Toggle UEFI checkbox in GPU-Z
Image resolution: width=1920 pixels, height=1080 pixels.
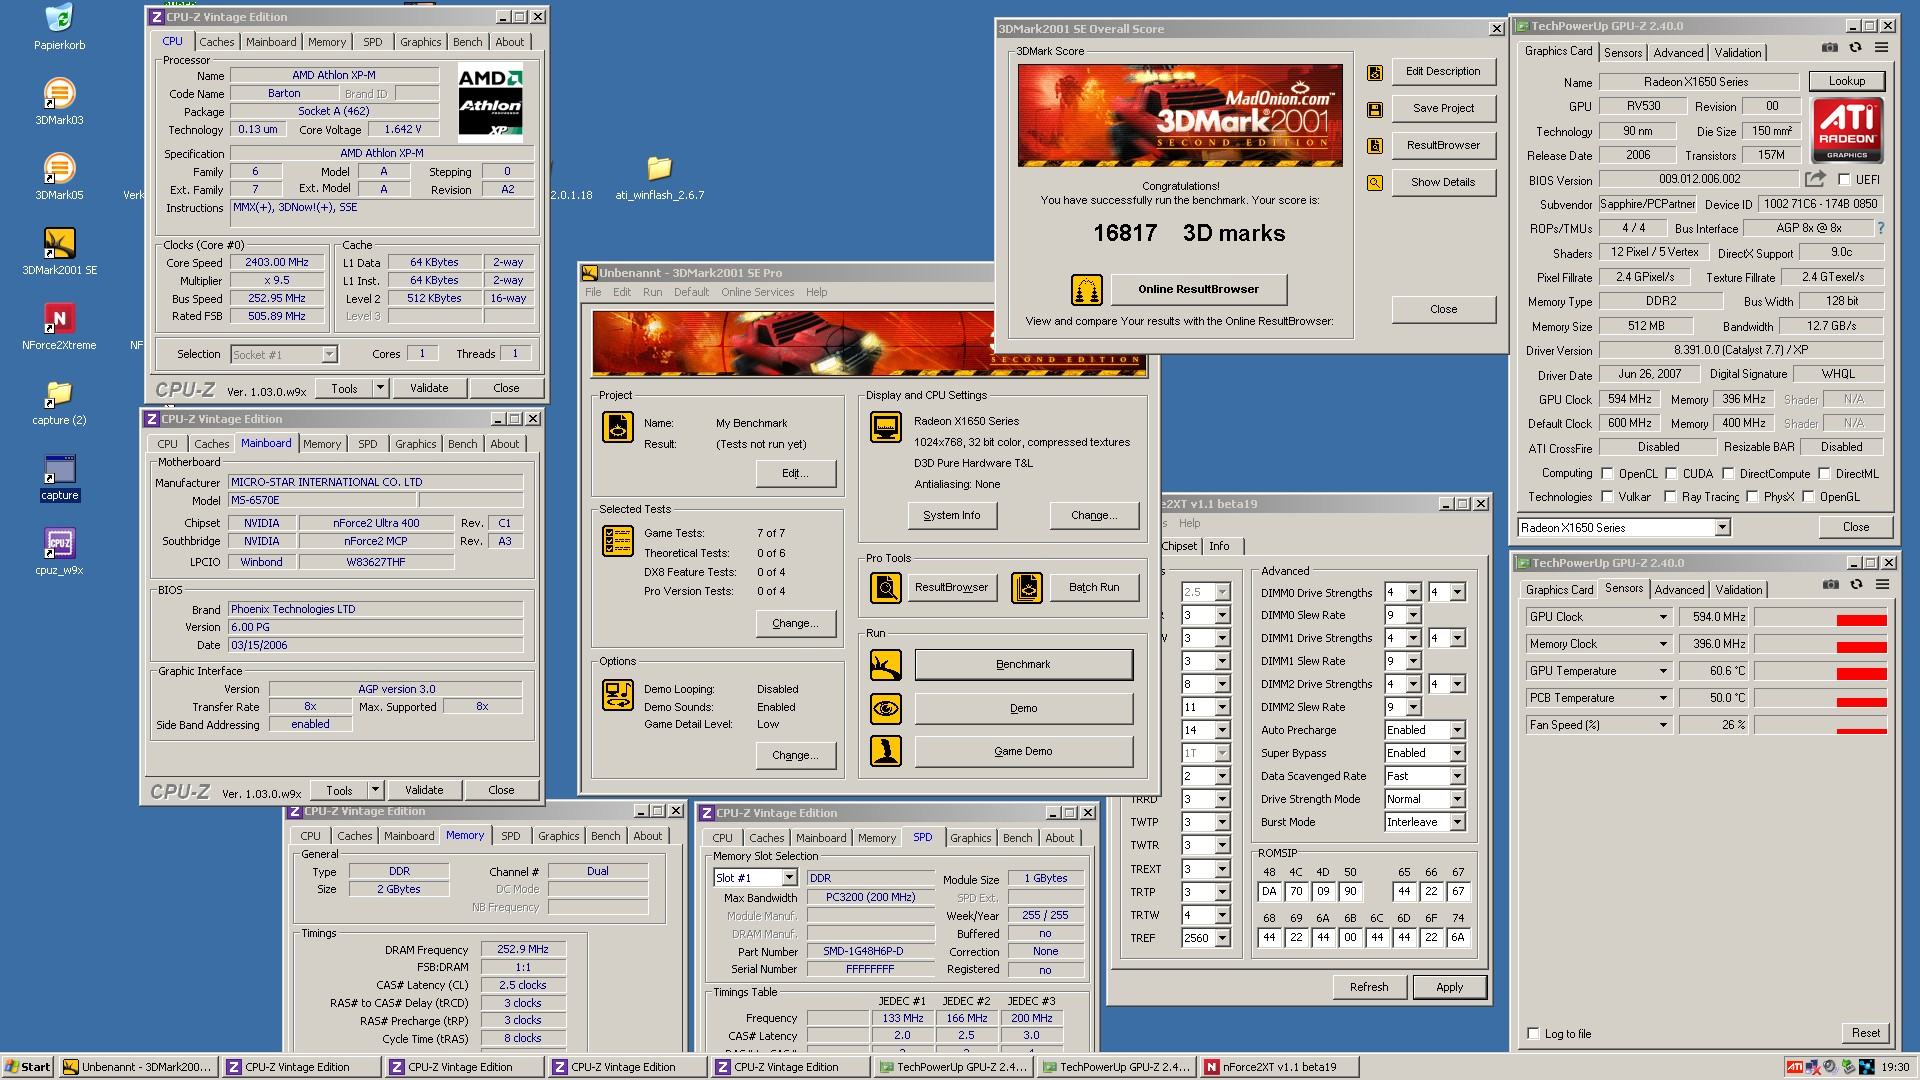coord(1844,180)
